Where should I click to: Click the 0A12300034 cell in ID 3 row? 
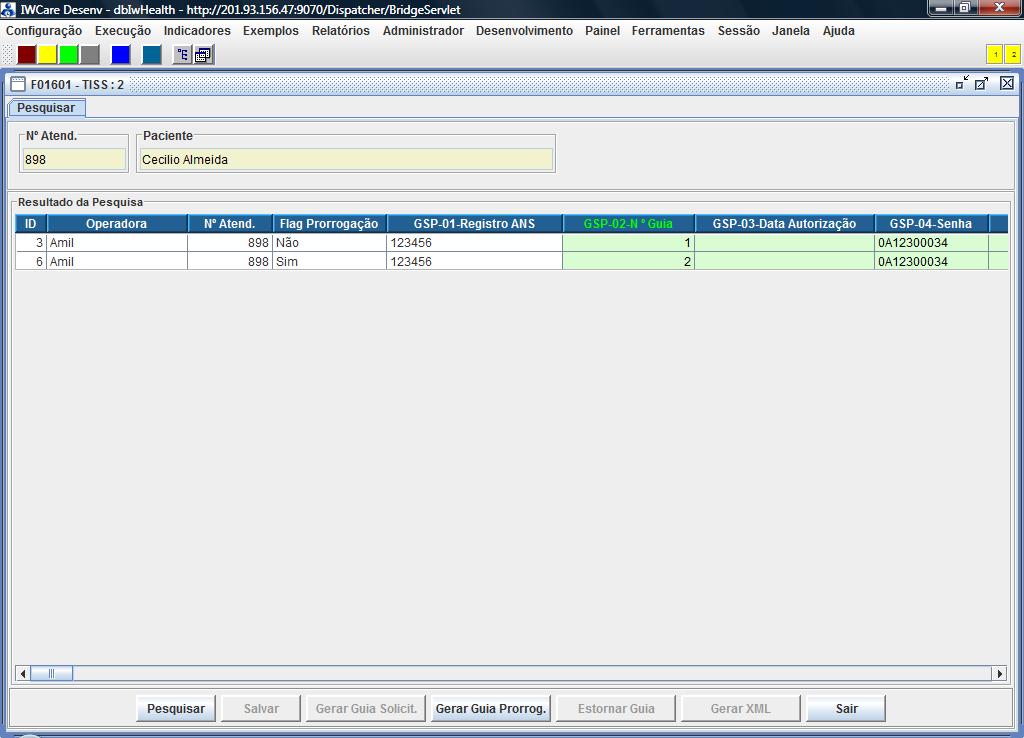(931, 242)
